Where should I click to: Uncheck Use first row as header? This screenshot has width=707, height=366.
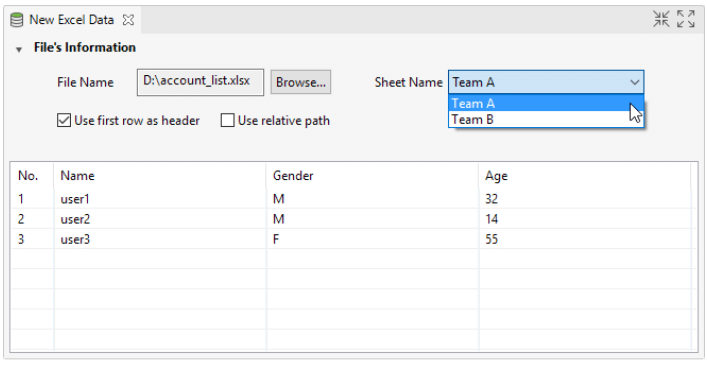coord(64,120)
